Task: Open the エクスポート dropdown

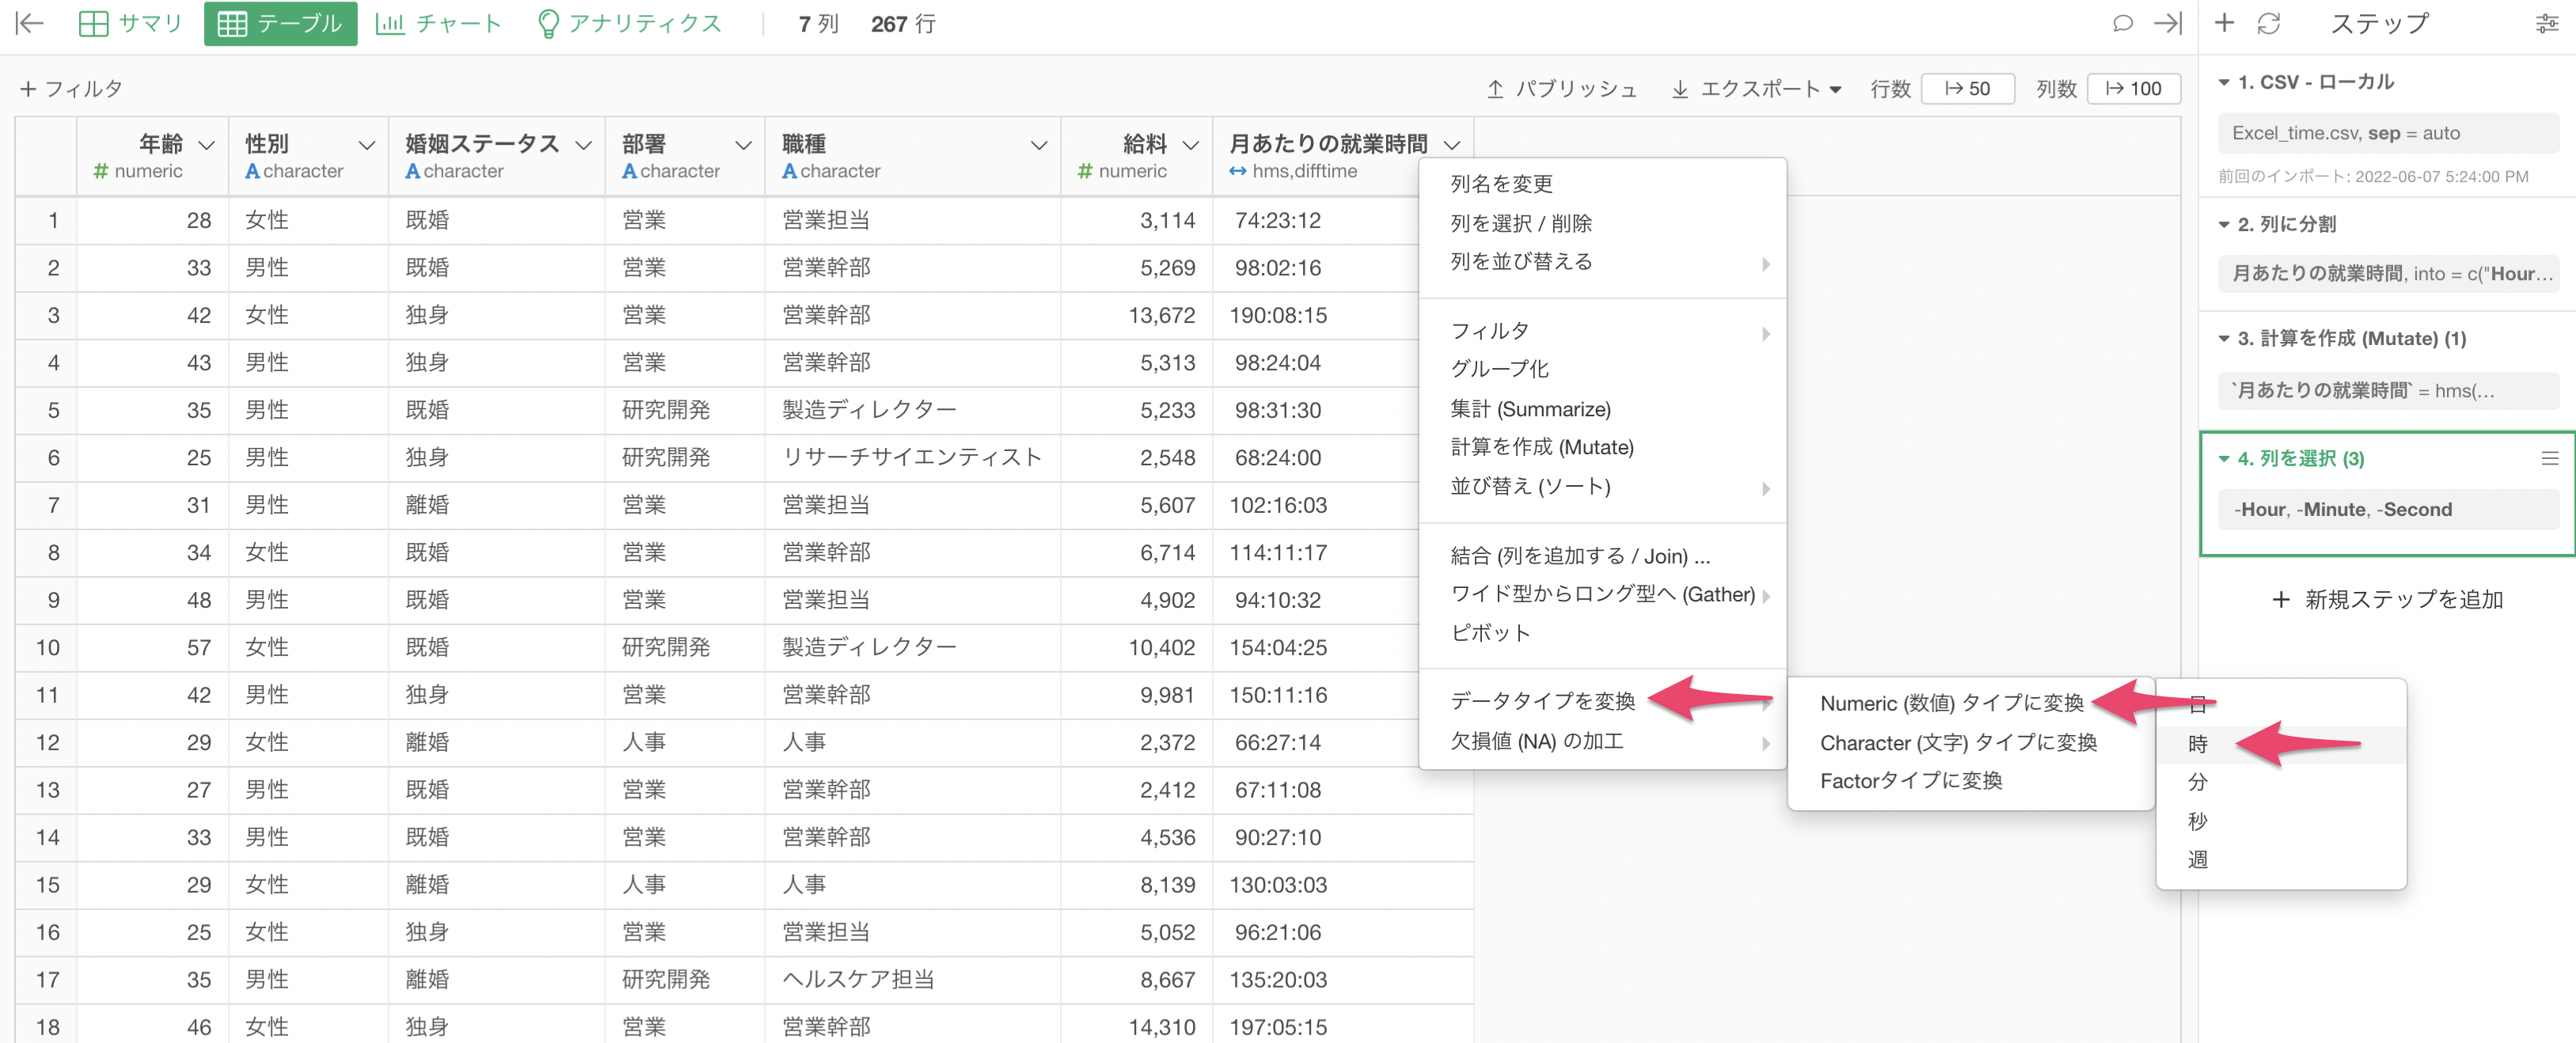Action: 1756,89
